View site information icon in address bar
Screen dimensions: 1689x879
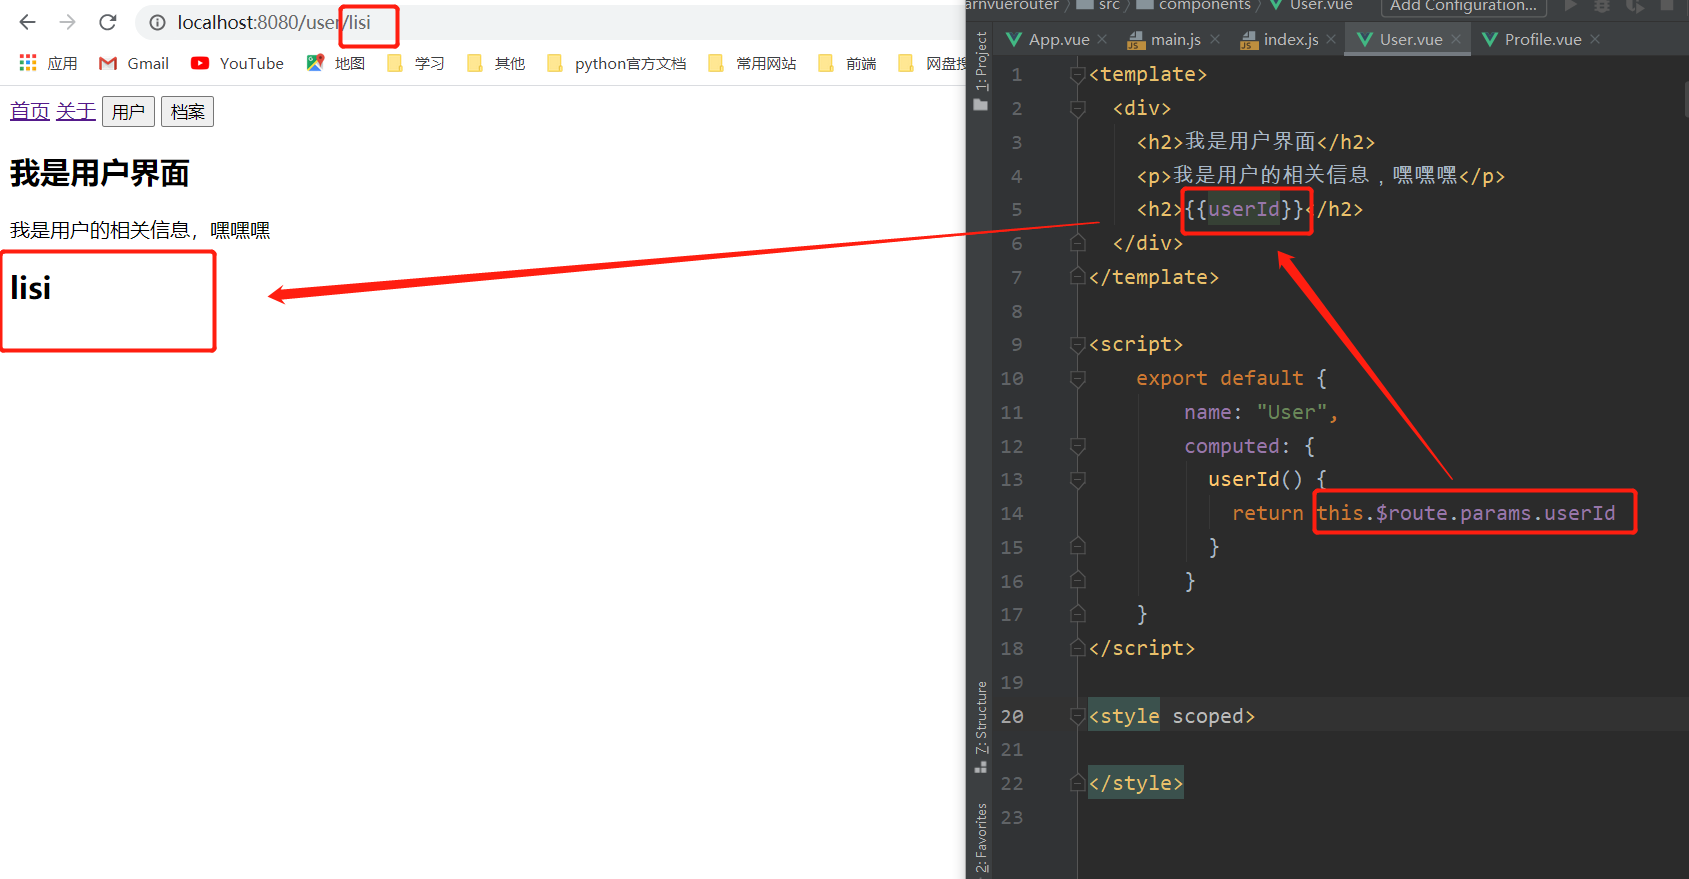click(157, 22)
